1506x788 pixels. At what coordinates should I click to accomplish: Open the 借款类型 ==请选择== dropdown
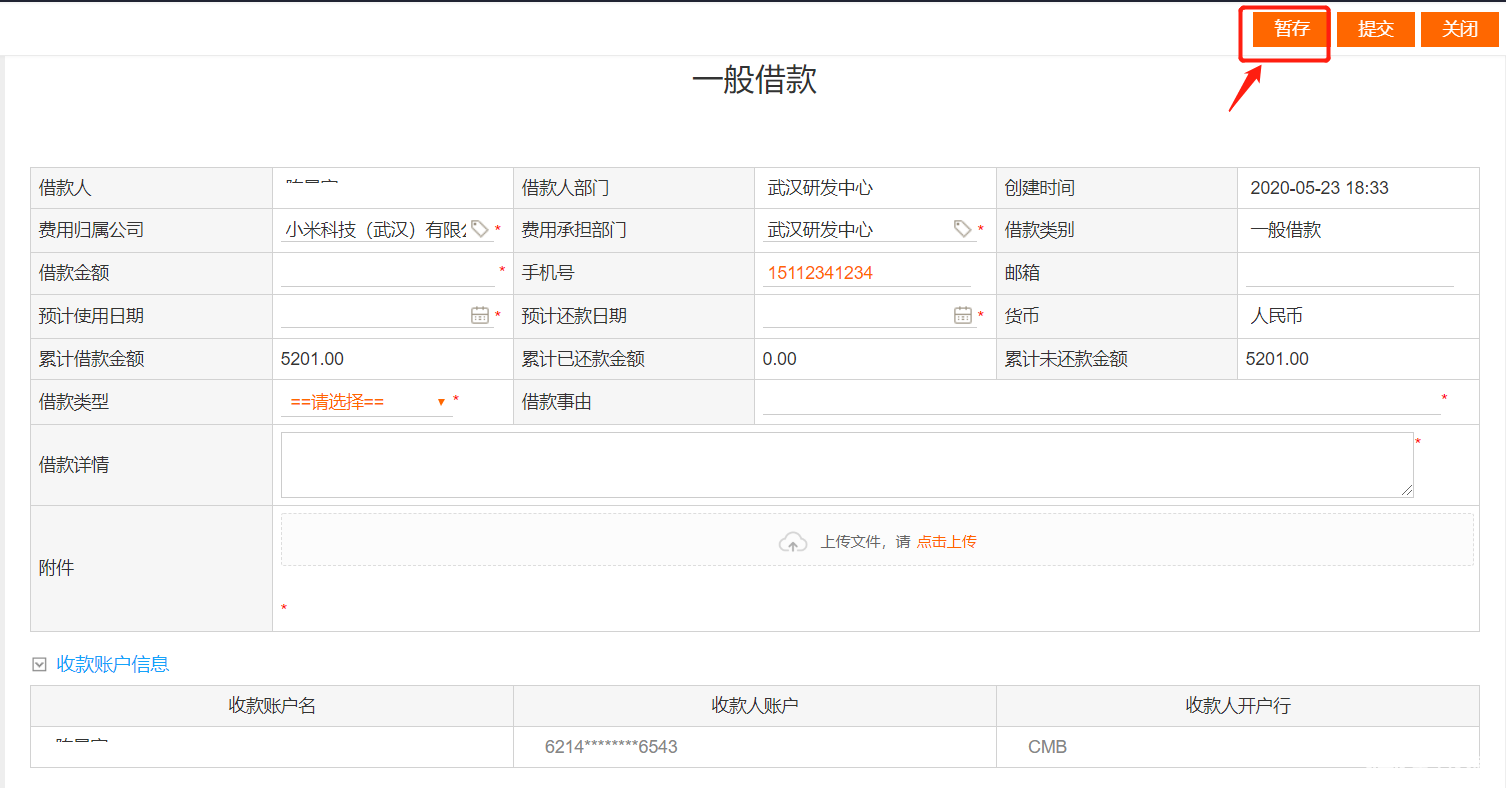pyautogui.click(x=366, y=402)
